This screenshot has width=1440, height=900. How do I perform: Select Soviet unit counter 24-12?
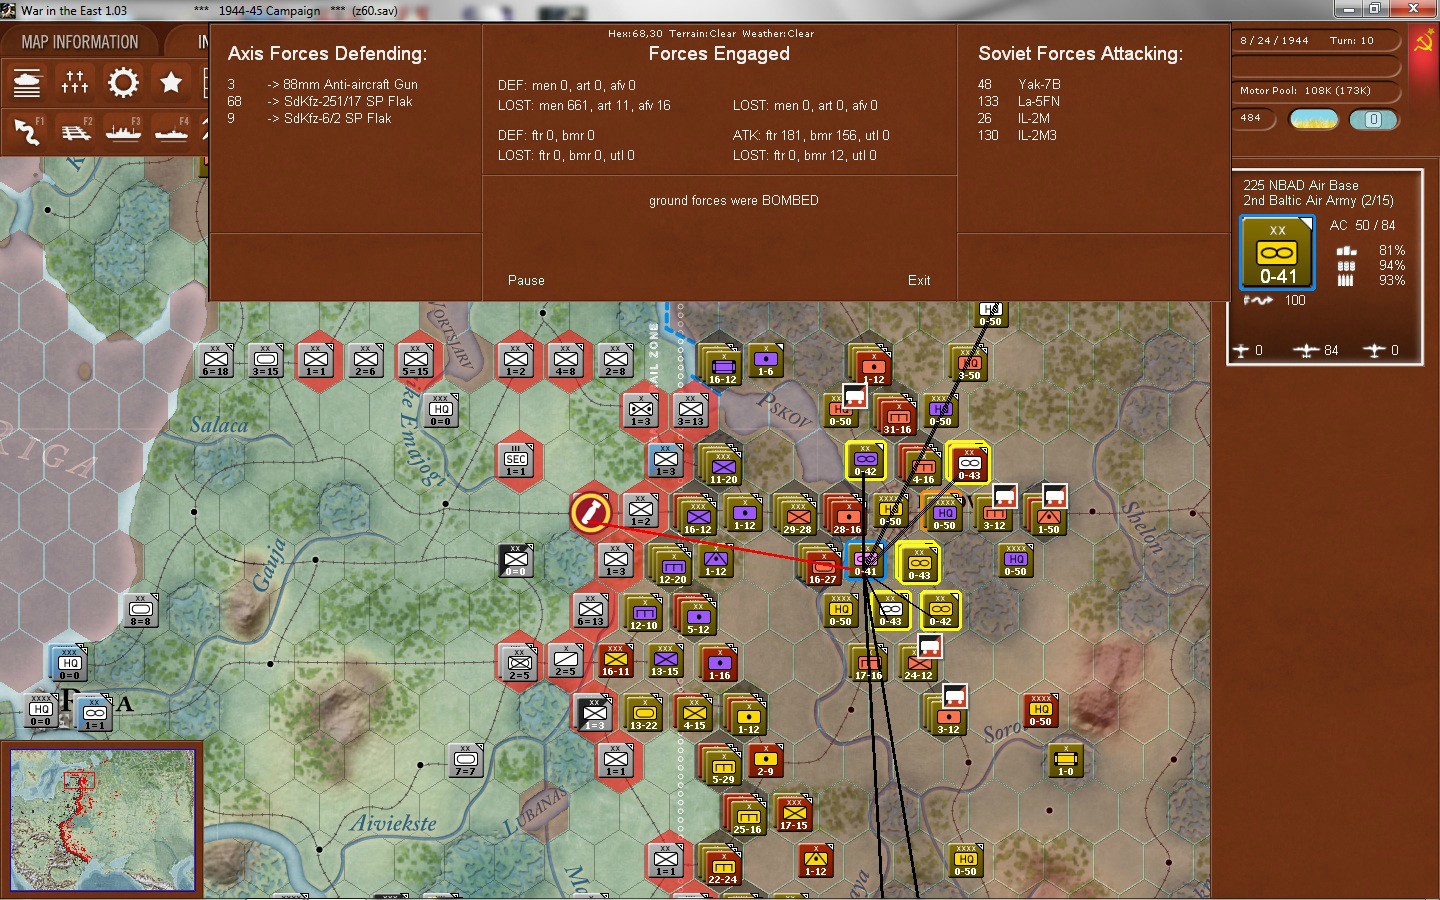pyautogui.click(x=918, y=663)
